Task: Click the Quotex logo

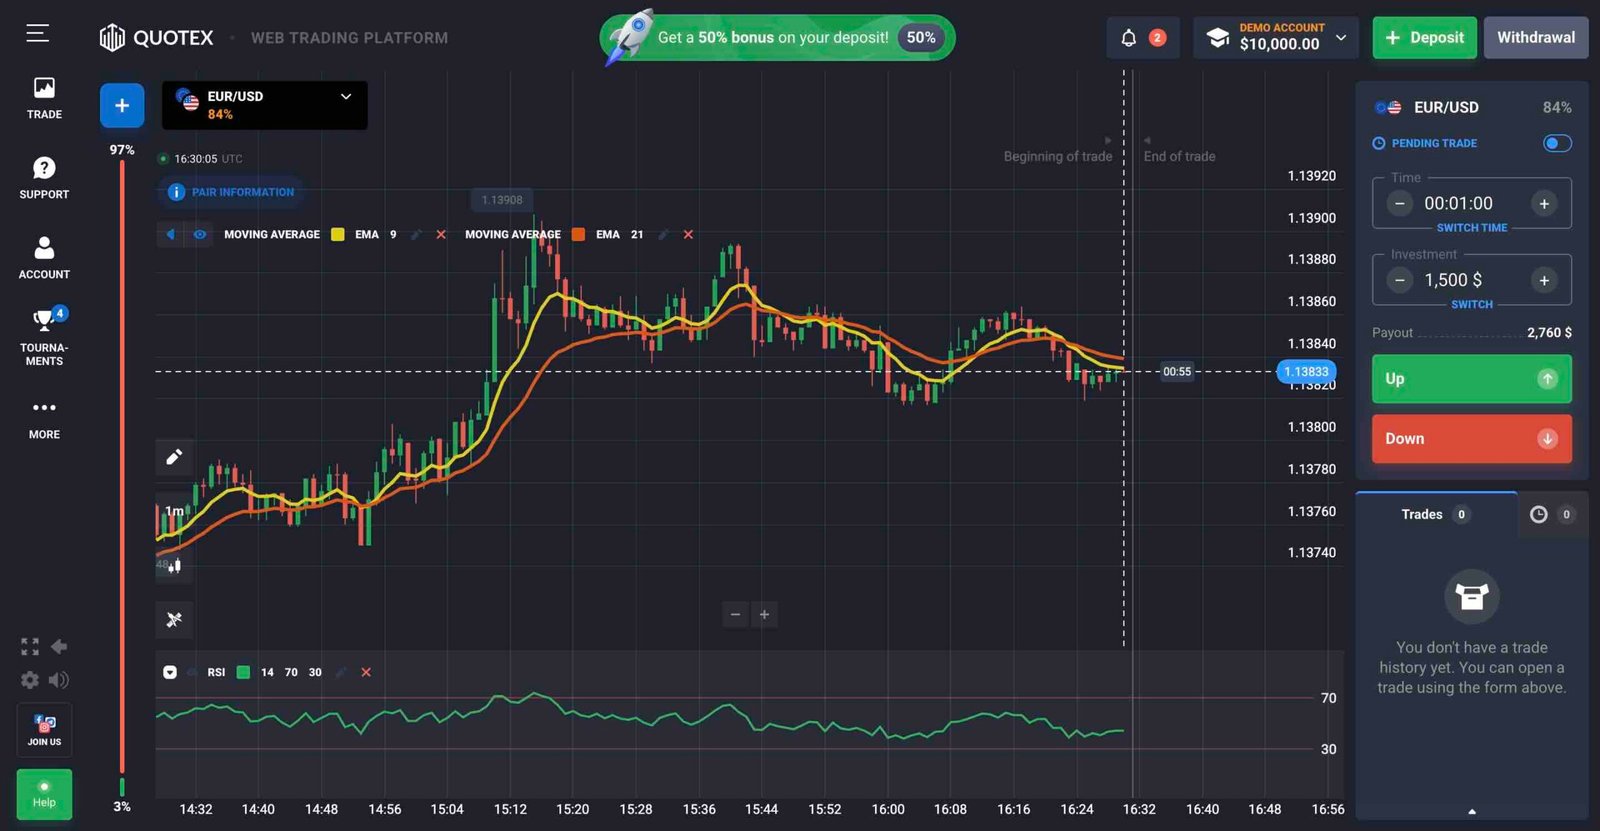Action: pyautogui.click(x=156, y=38)
